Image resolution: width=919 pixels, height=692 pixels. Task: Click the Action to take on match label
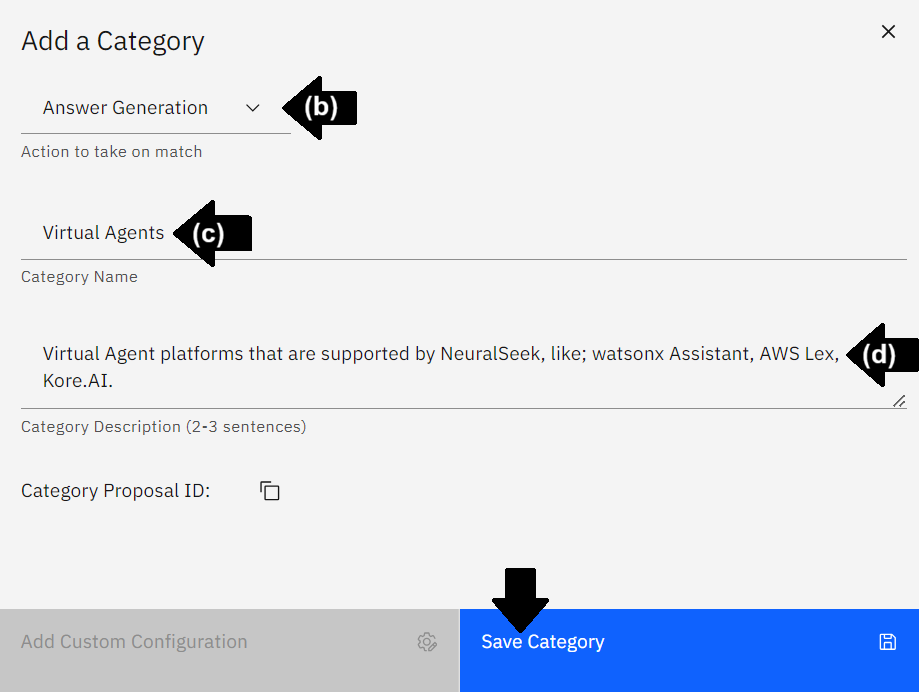111,152
